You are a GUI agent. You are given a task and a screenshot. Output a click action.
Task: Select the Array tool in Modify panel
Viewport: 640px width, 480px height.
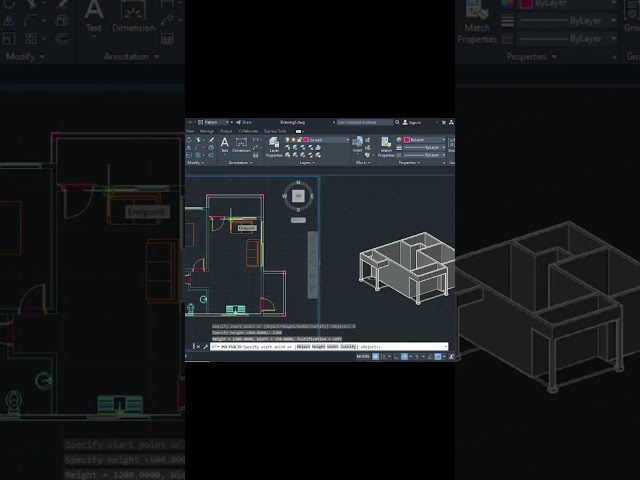(198, 155)
